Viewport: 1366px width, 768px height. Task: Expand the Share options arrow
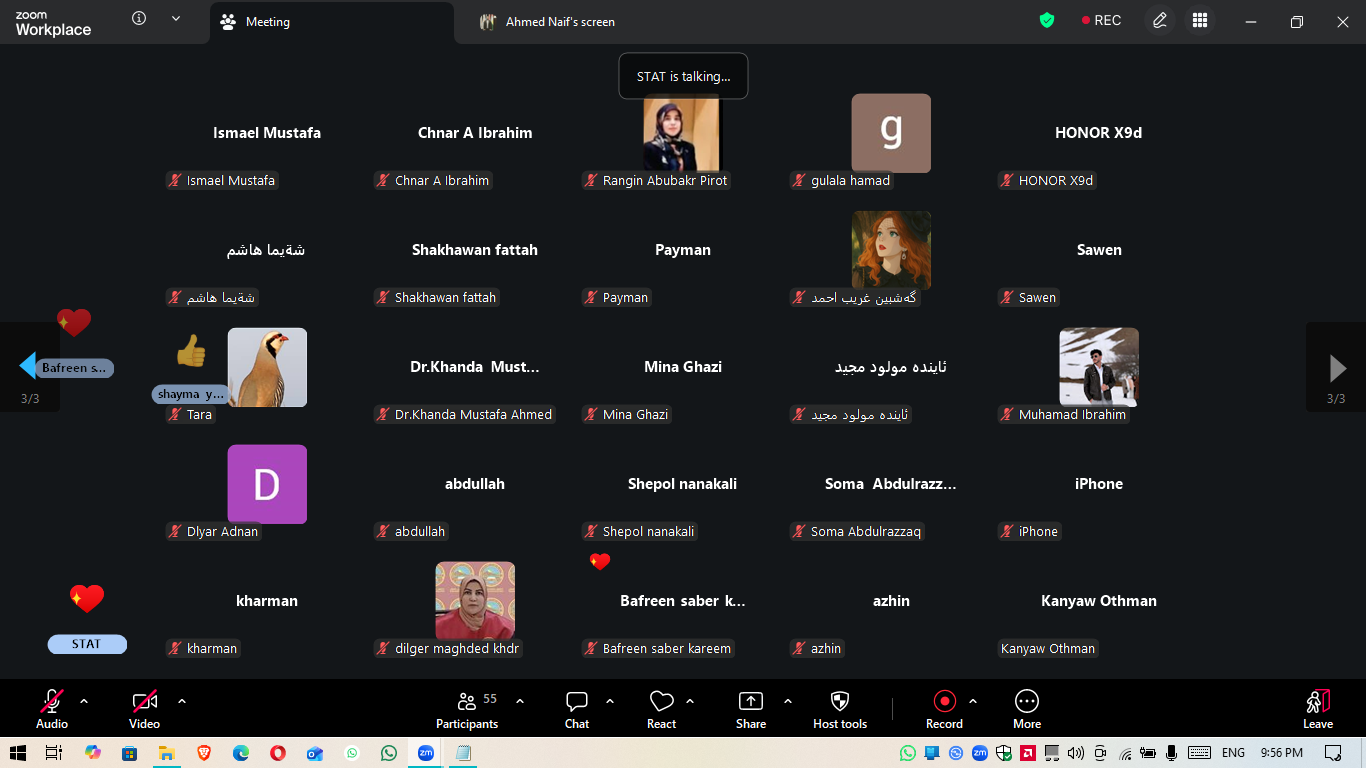pyautogui.click(x=788, y=701)
